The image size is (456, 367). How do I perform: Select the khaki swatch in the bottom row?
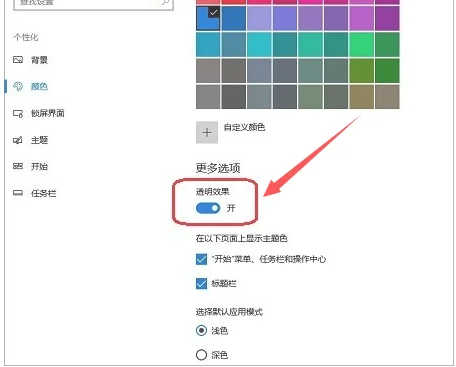[361, 97]
